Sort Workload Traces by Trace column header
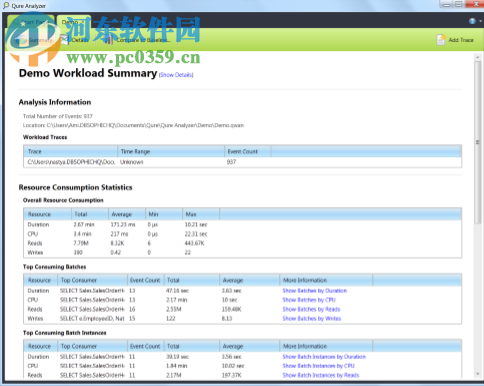The width and height of the screenshot is (484, 386). click(x=71, y=151)
